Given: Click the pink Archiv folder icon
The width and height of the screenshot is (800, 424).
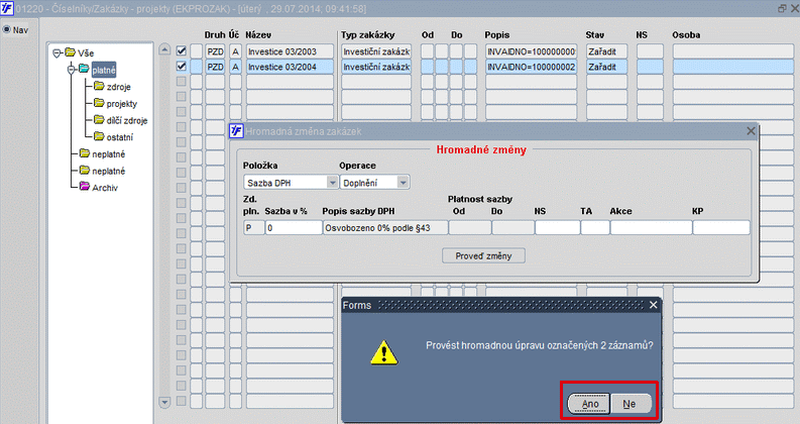Looking at the screenshot, I should coord(84,187).
